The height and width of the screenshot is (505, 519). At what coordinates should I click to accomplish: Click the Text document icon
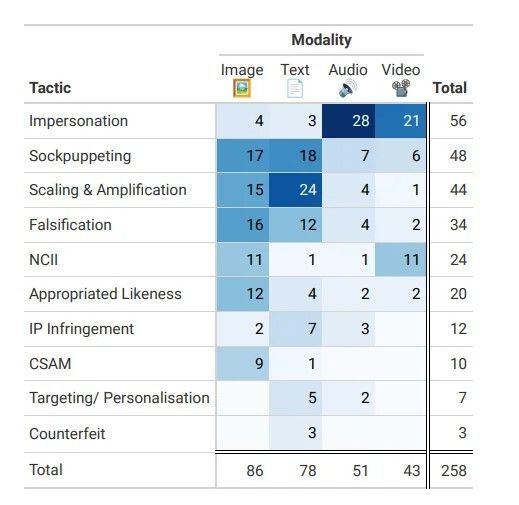coord(295,89)
